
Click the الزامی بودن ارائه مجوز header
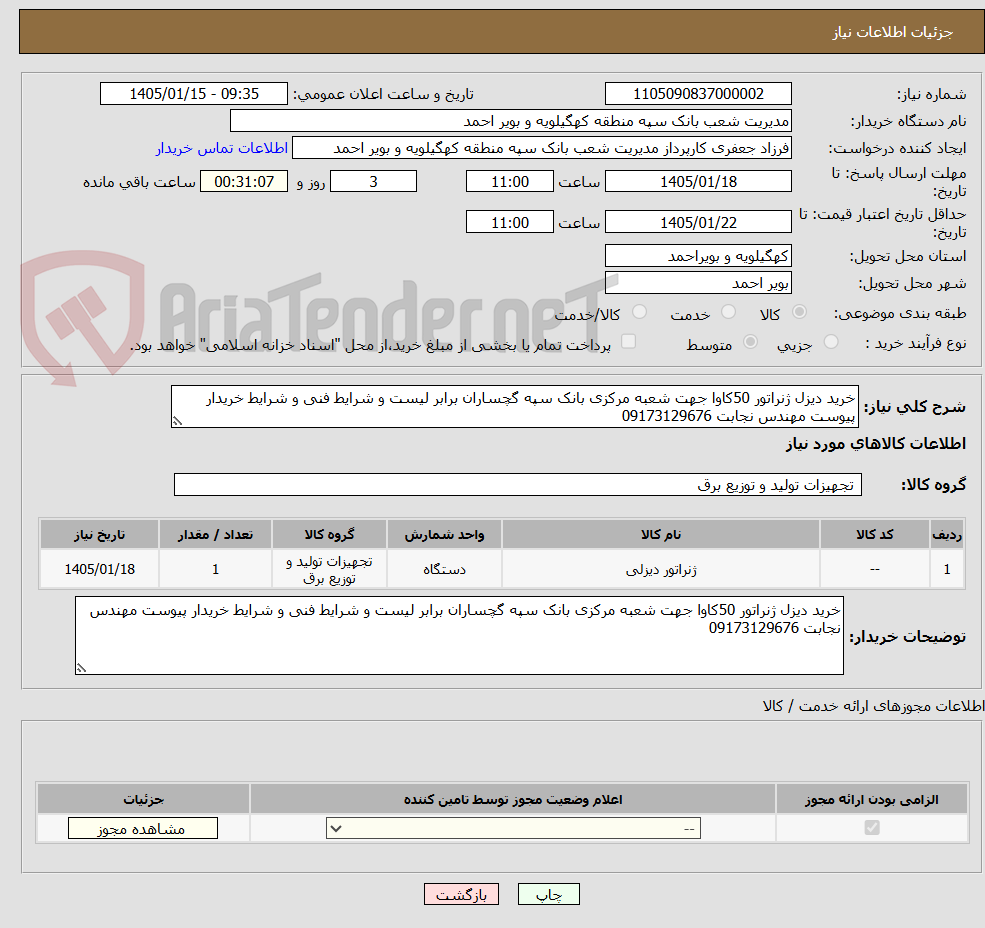872,799
